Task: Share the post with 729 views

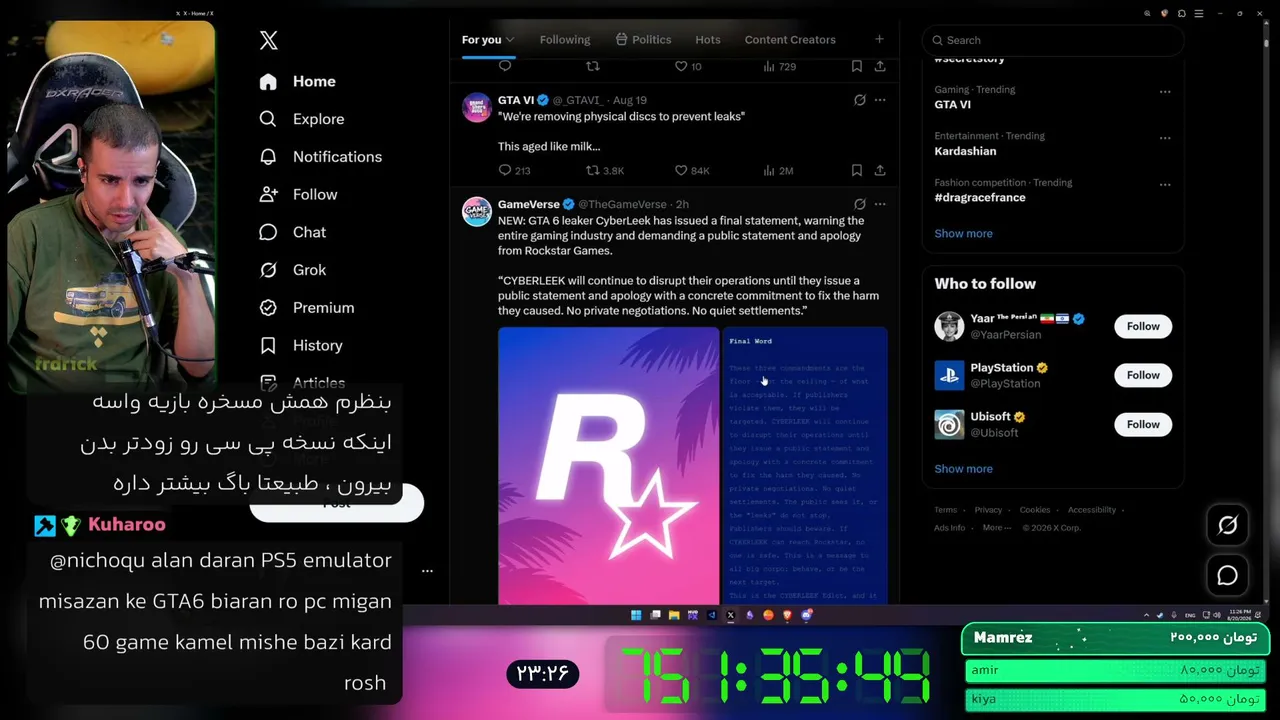Action: coord(880,66)
